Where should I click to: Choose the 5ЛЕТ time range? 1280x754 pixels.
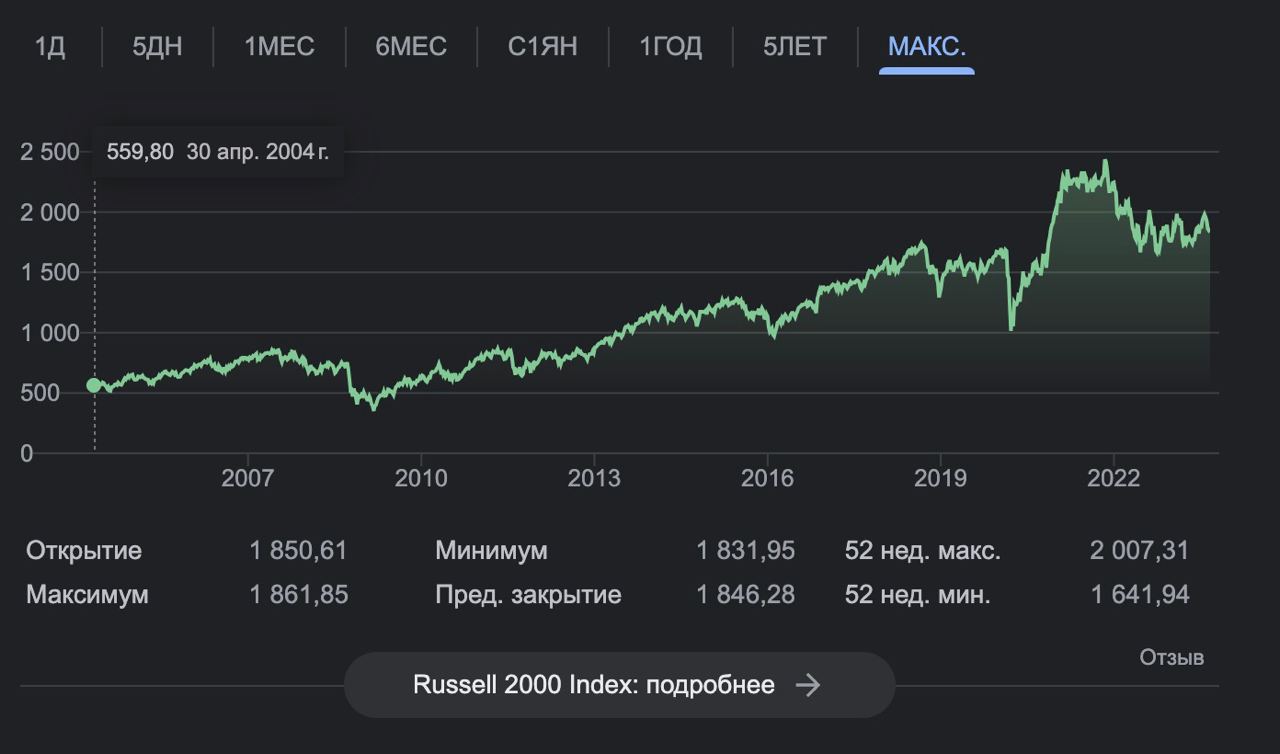[x=795, y=47]
